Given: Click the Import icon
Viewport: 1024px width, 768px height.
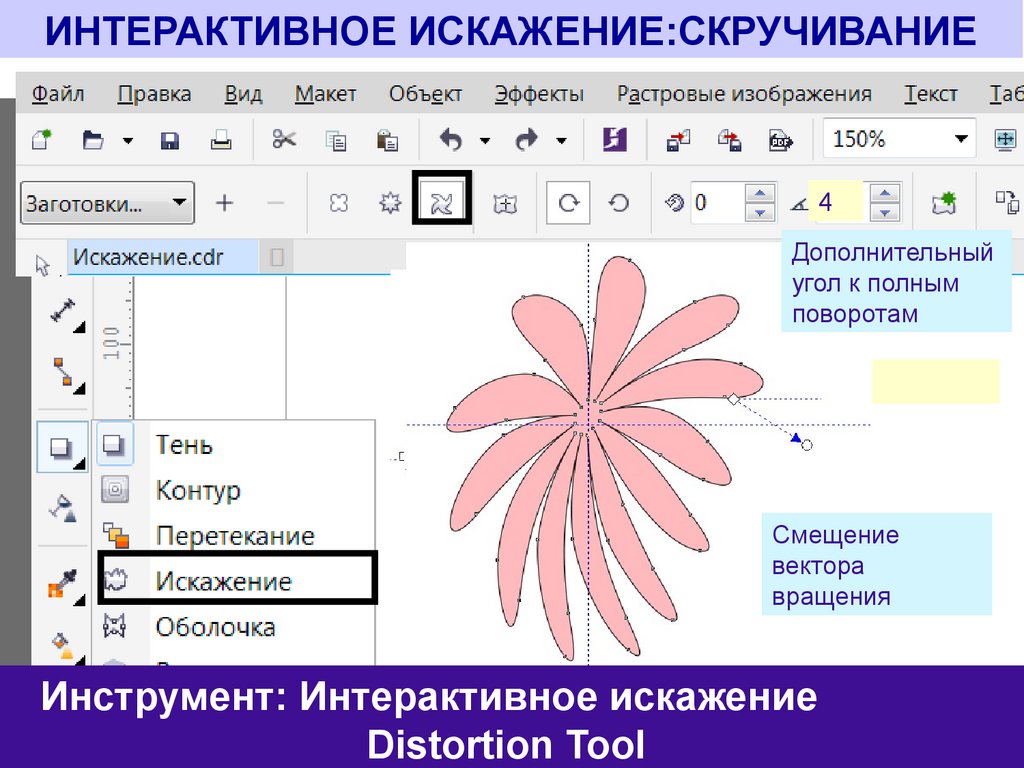Looking at the screenshot, I should (679, 140).
